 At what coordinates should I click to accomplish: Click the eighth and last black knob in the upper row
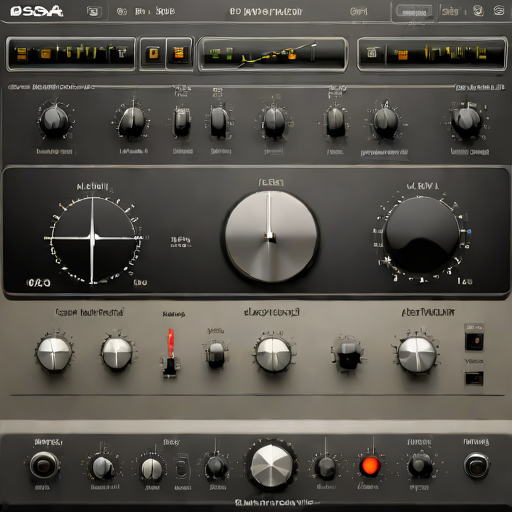click(466, 122)
